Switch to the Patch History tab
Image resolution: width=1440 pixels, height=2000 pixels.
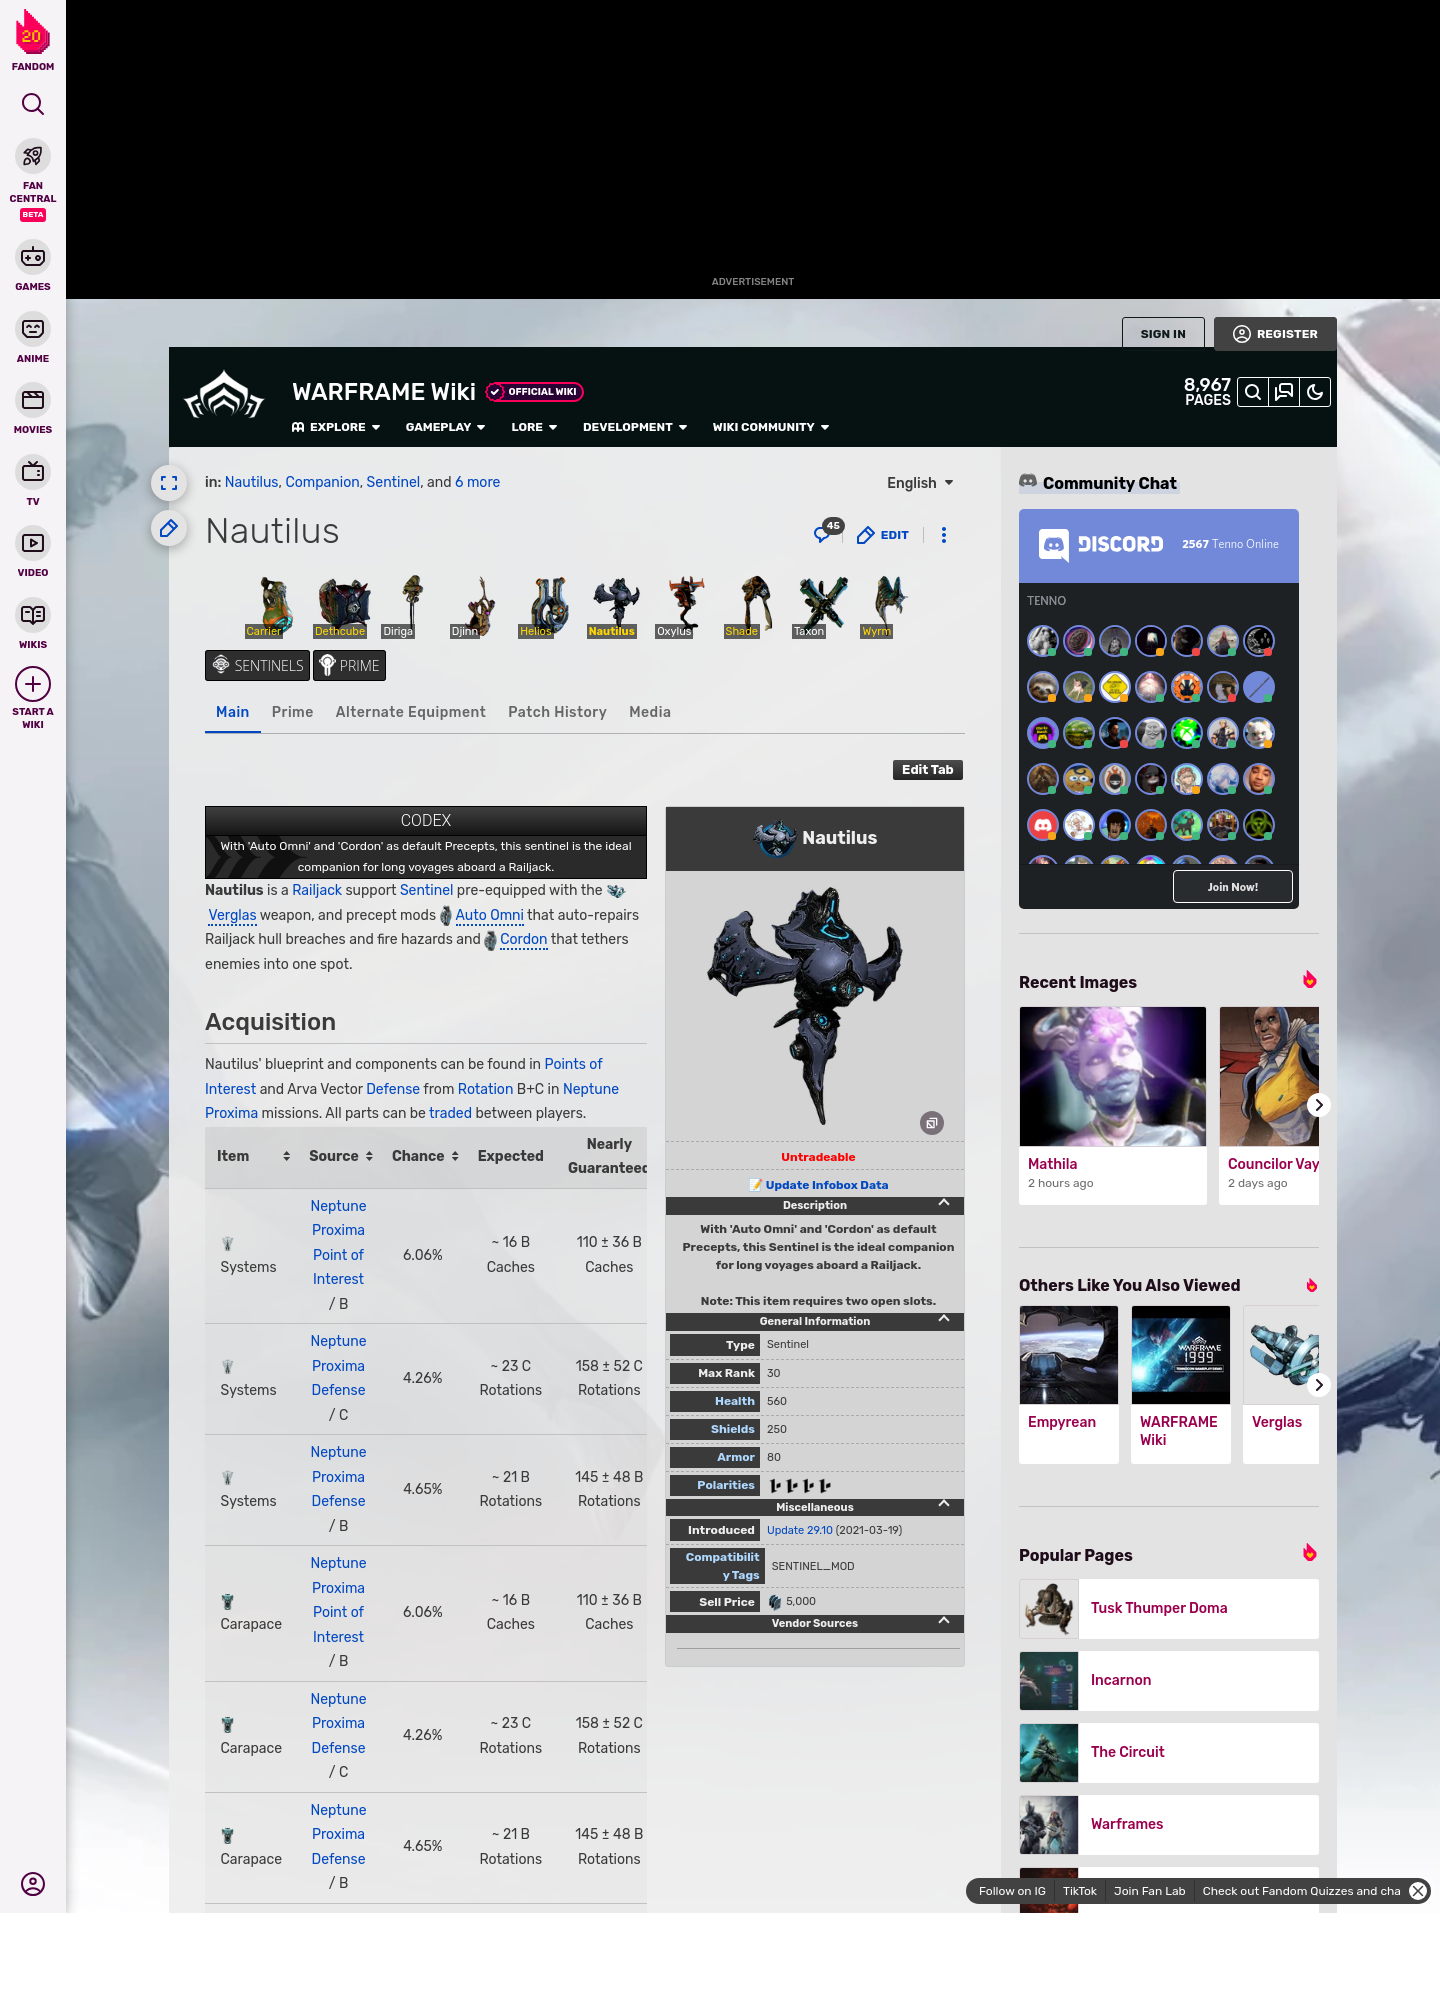click(x=557, y=712)
